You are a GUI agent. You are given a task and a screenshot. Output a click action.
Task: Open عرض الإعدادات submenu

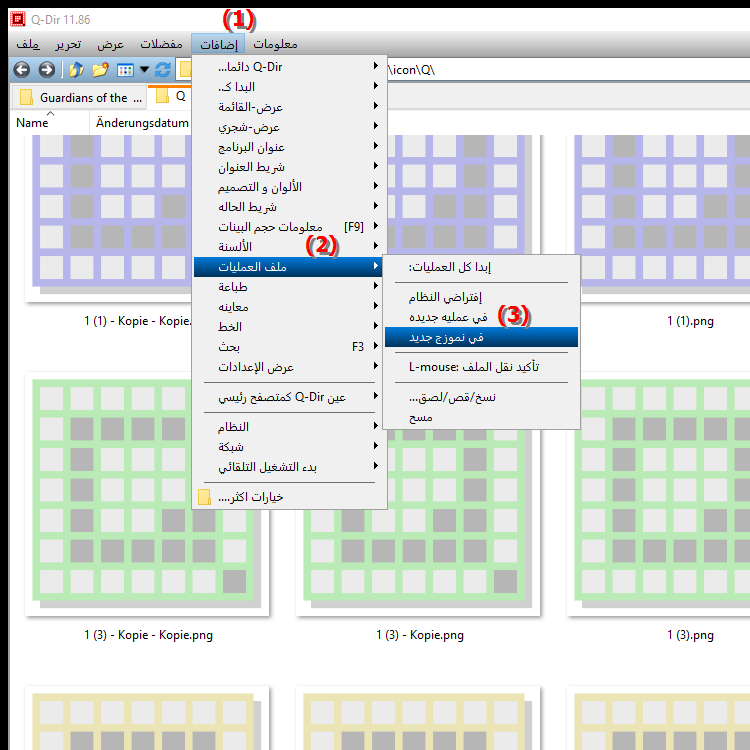click(289, 367)
